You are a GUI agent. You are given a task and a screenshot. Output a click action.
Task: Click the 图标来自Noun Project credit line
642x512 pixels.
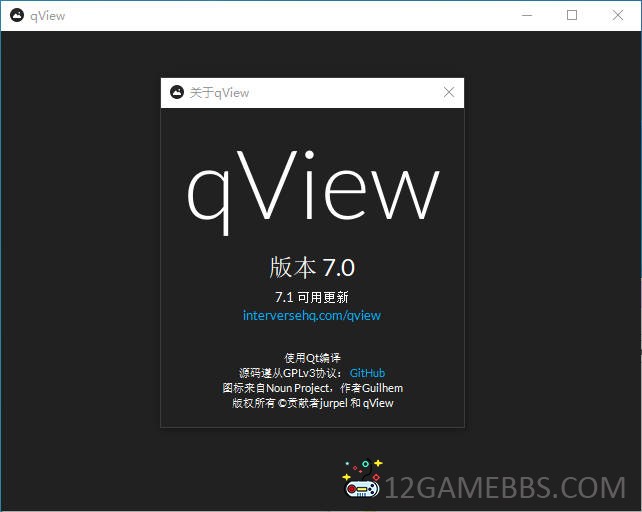pyautogui.click(x=312, y=388)
